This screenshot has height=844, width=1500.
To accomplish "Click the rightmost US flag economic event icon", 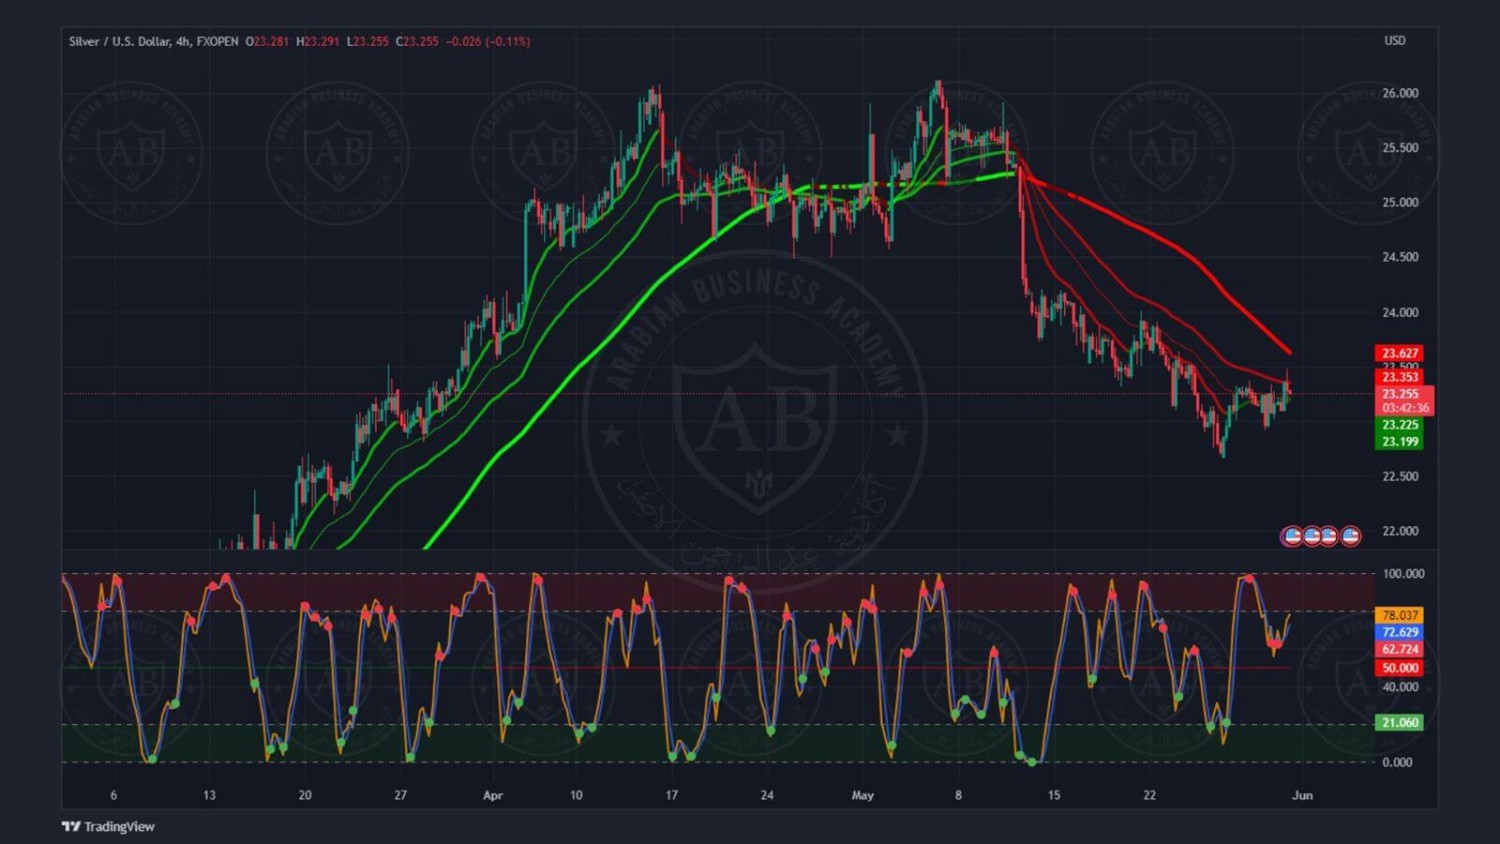I will pyautogui.click(x=1350, y=536).
